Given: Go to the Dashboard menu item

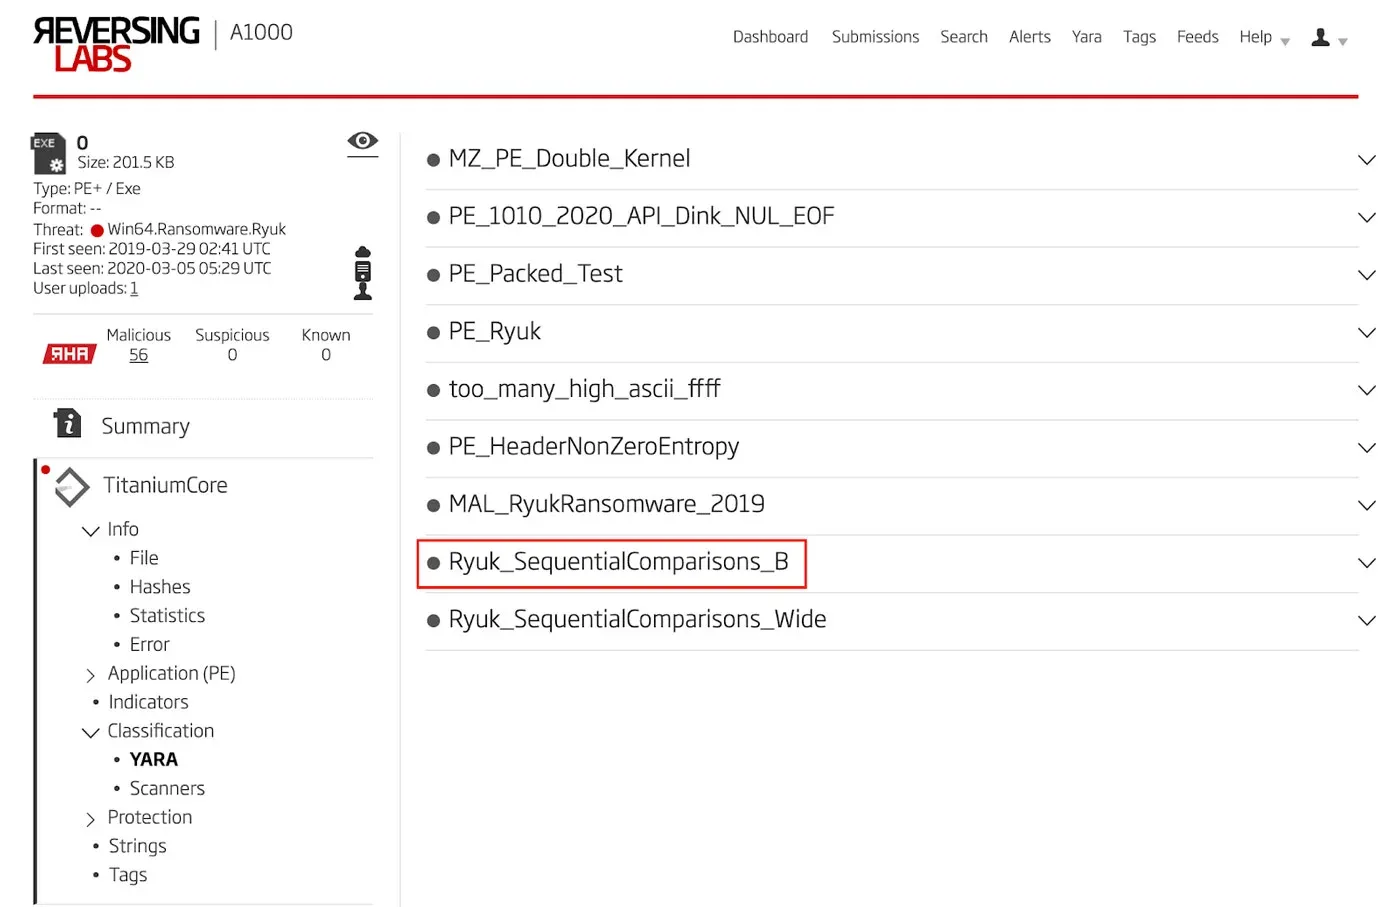Looking at the screenshot, I should (770, 37).
